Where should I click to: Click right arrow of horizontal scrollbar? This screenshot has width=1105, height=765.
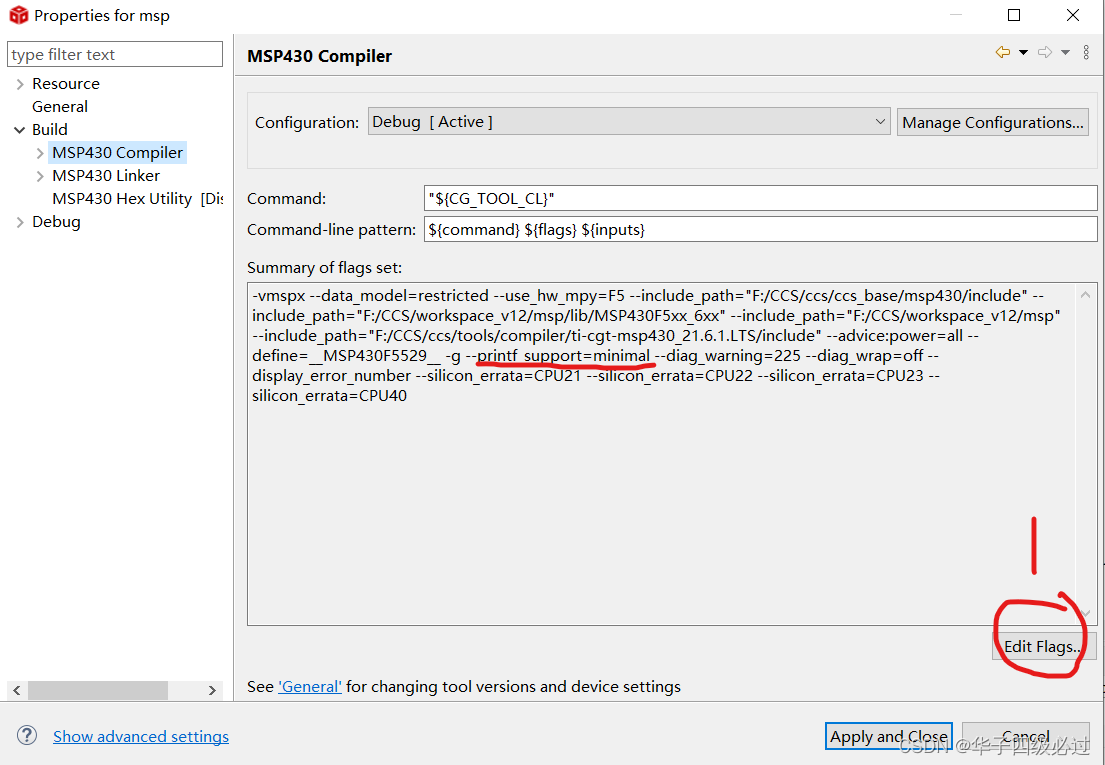(x=211, y=690)
